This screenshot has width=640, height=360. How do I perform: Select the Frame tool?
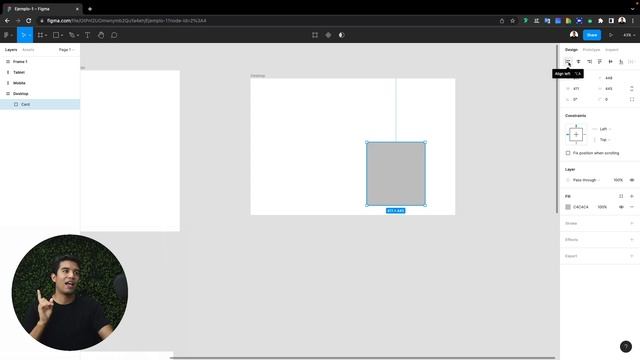coord(40,35)
